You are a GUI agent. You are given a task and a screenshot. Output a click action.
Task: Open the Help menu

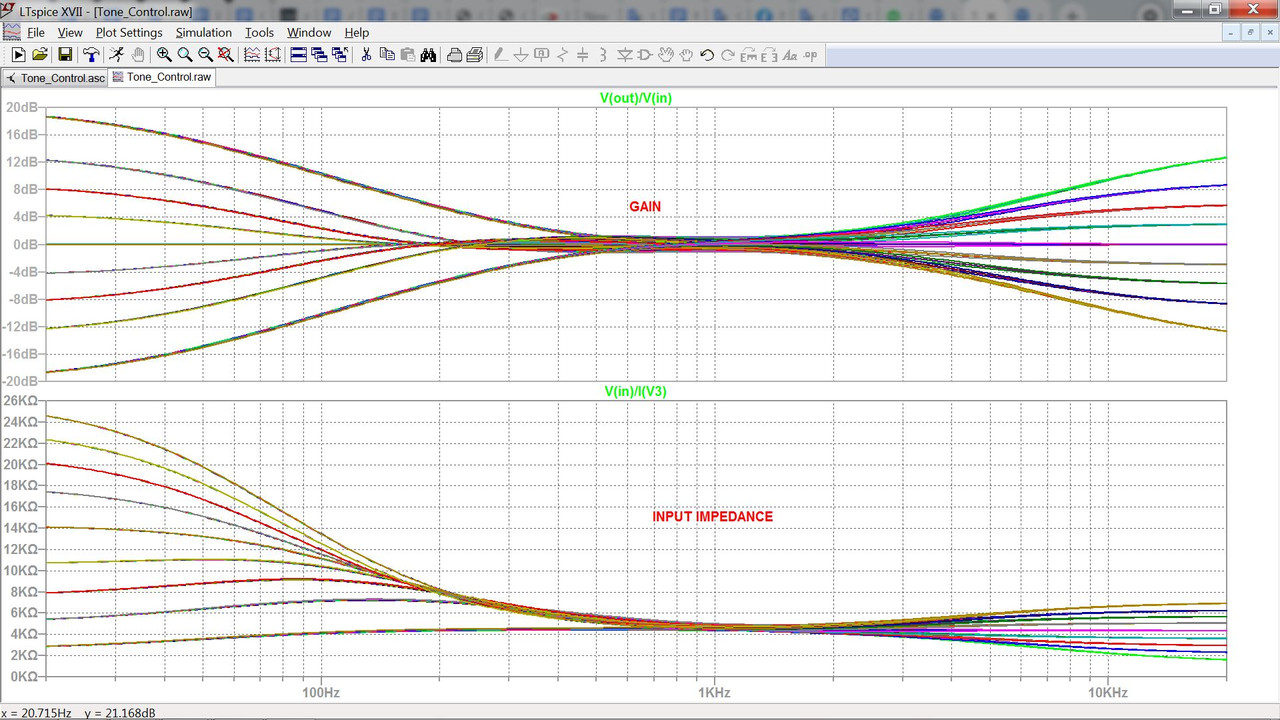click(356, 33)
